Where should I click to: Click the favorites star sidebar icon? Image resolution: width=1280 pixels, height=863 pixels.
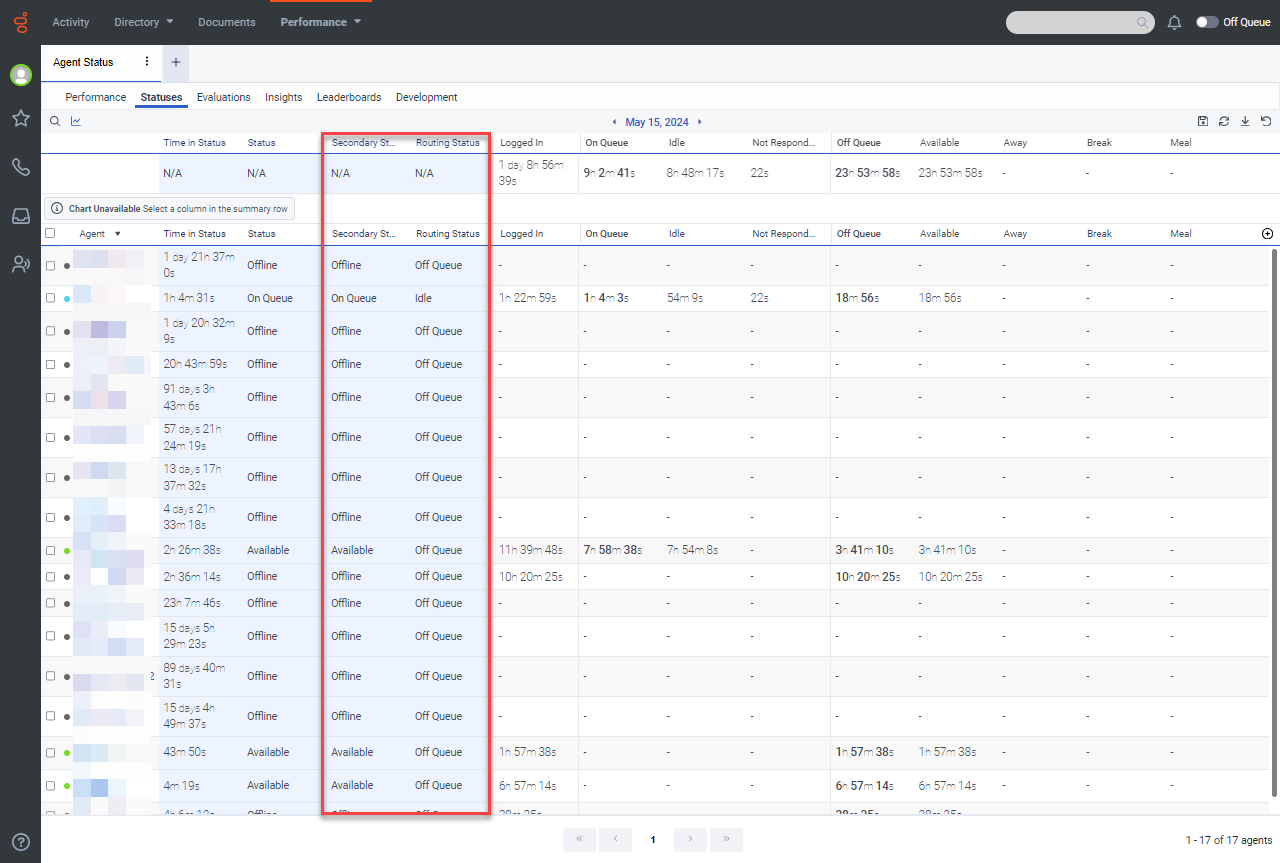(x=20, y=119)
